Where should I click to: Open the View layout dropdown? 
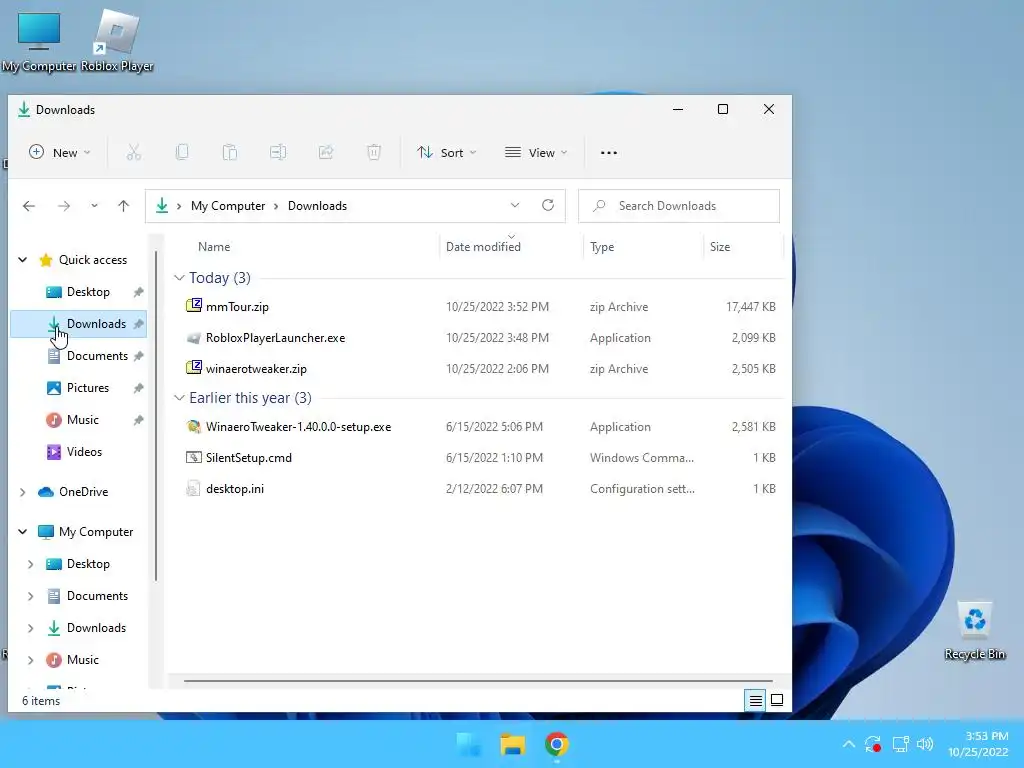pos(536,152)
